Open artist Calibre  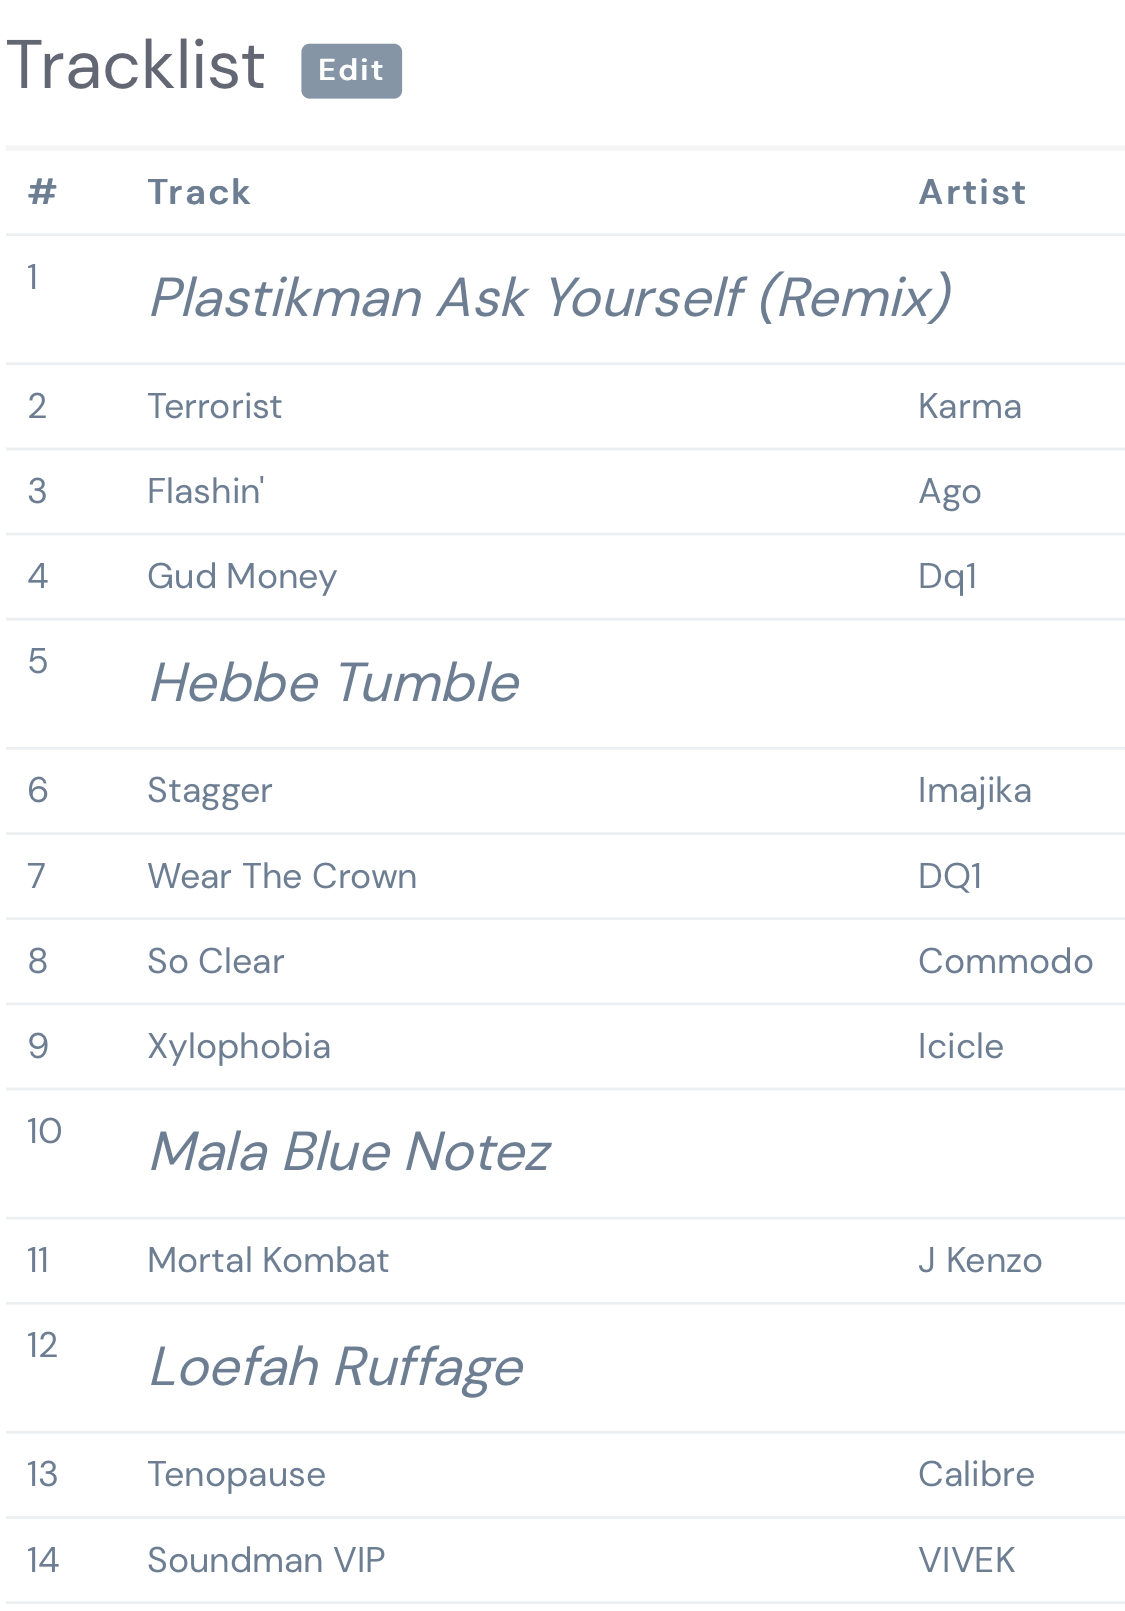(976, 1475)
